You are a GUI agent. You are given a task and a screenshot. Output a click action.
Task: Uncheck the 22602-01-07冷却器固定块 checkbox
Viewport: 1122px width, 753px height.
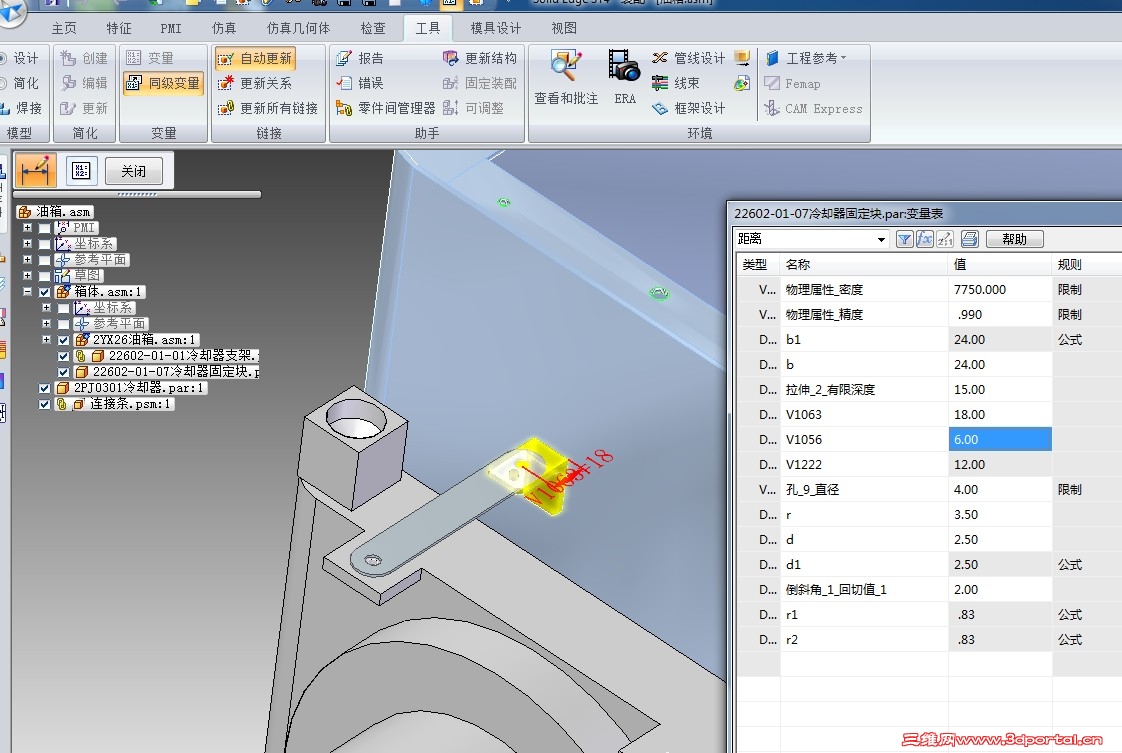tap(64, 372)
